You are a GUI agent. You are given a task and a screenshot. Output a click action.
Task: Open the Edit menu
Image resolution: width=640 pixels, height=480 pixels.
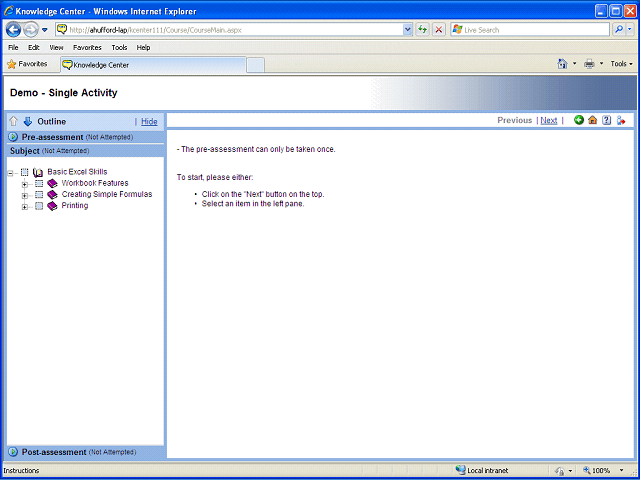[x=34, y=47]
